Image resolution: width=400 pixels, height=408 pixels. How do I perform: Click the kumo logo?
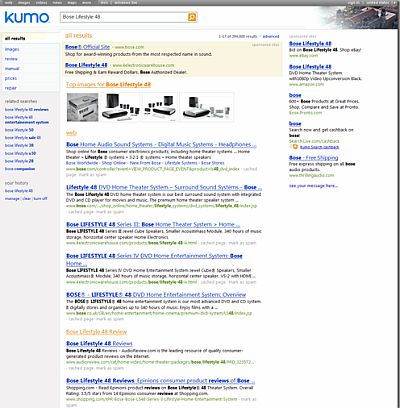coord(27,17)
